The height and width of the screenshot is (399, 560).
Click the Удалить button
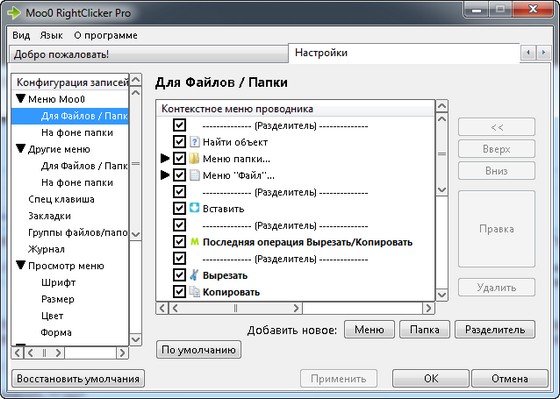497,288
